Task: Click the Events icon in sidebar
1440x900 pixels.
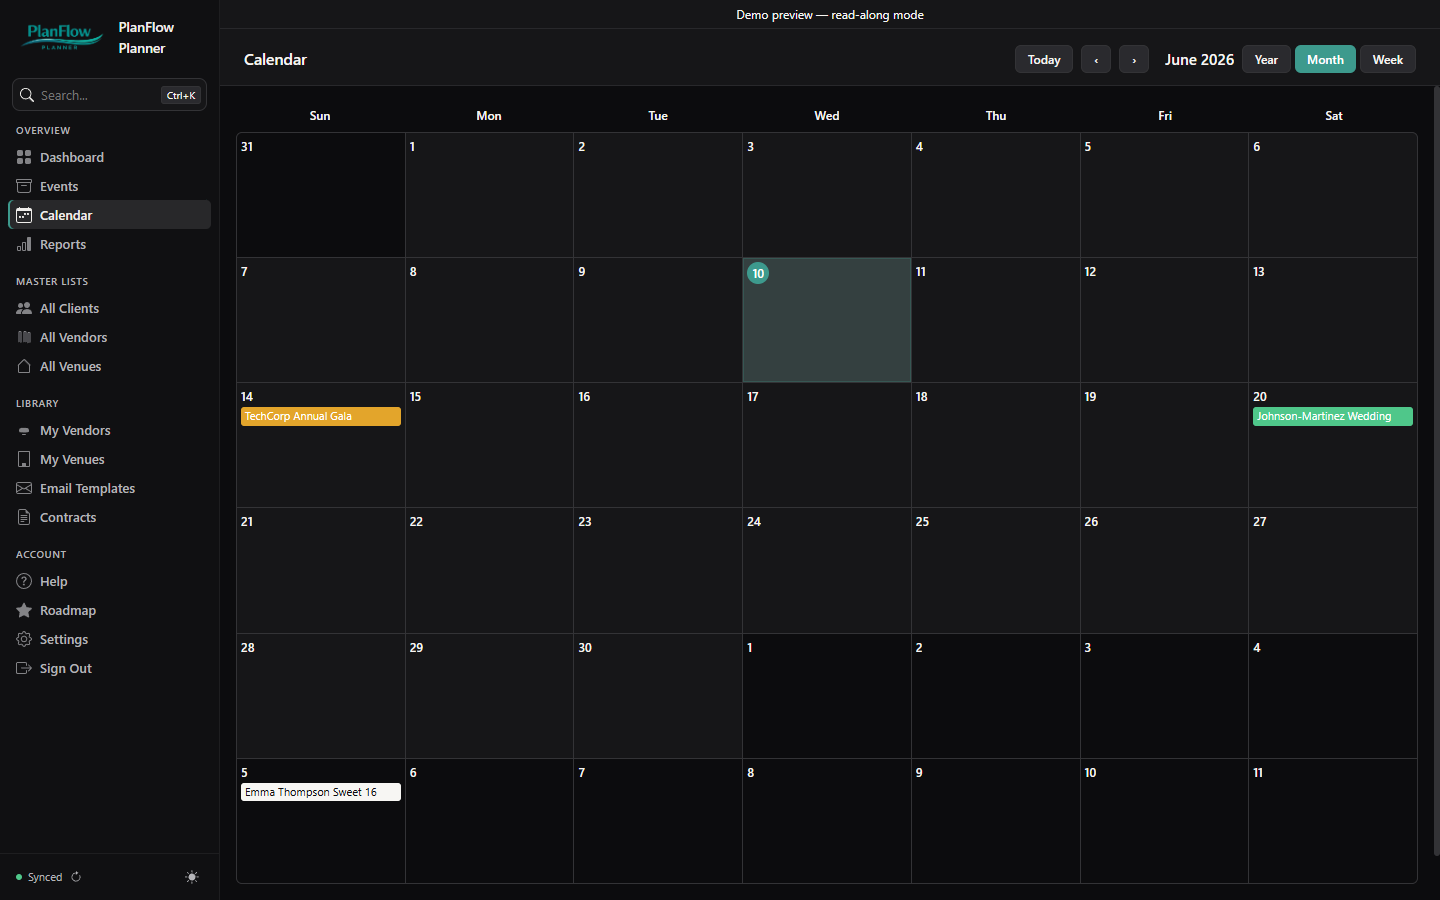Action: [x=24, y=186]
